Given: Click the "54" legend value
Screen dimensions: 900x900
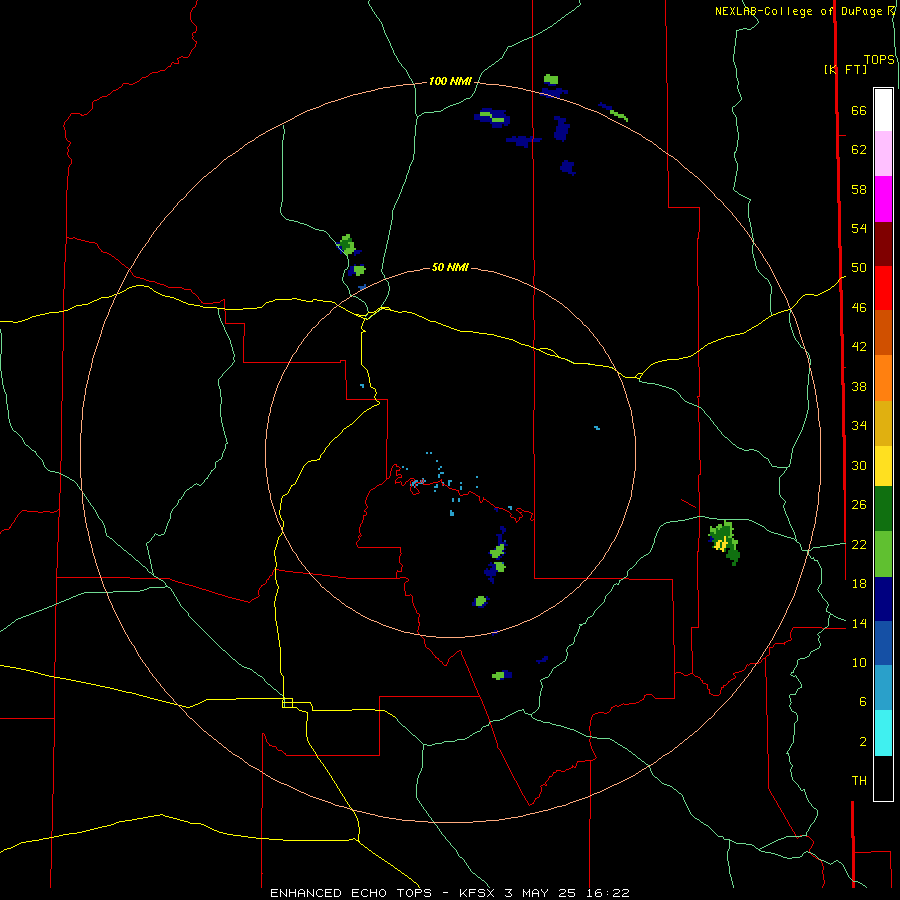Looking at the screenshot, I should click(x=859, y=228).
